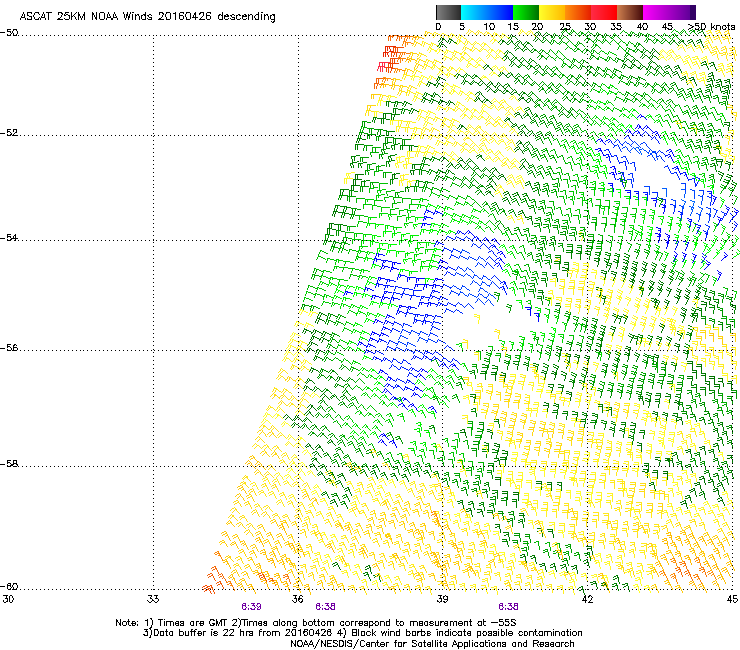Screen dimensions: 740x650
Task: Click the green 15-20 knots color bar segment
Action: (526, 12)
